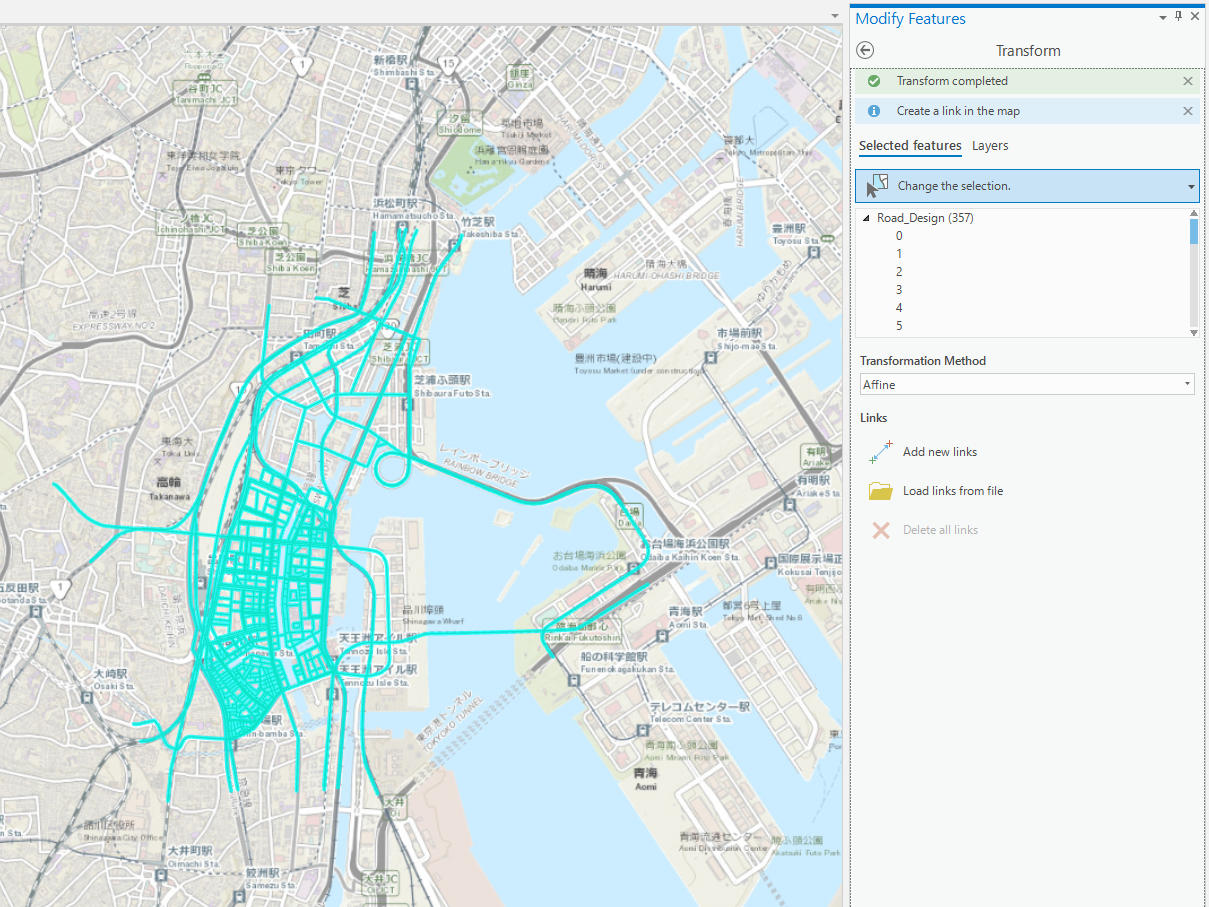Close the Modify Features pane
Screen dimensions: 1209x907
coord(1195,17)
